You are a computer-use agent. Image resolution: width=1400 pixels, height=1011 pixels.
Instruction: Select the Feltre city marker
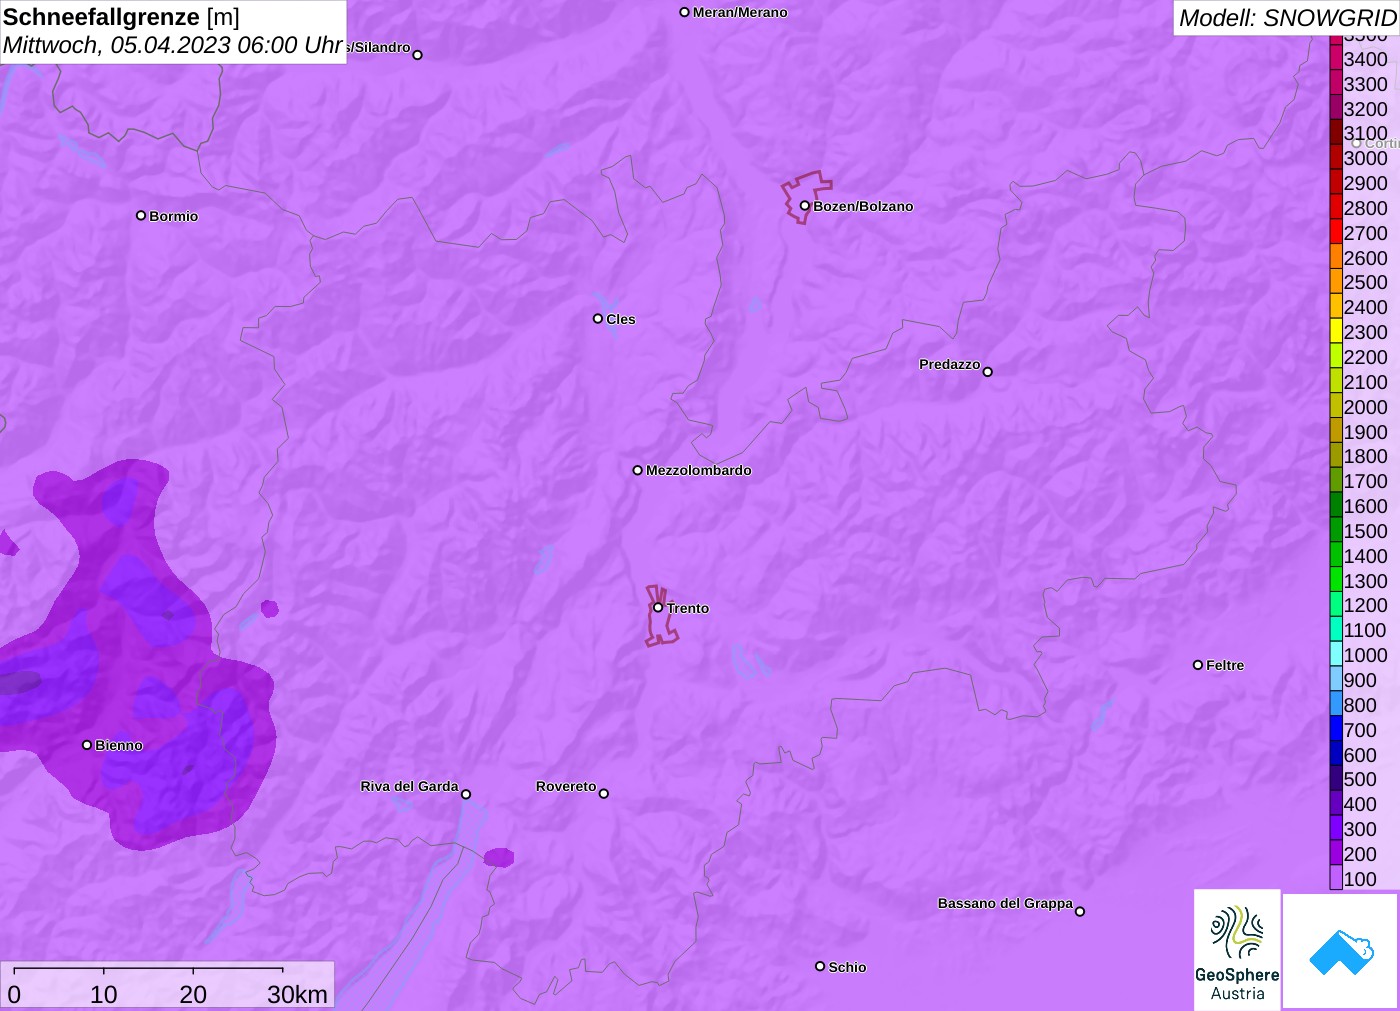1198,665
